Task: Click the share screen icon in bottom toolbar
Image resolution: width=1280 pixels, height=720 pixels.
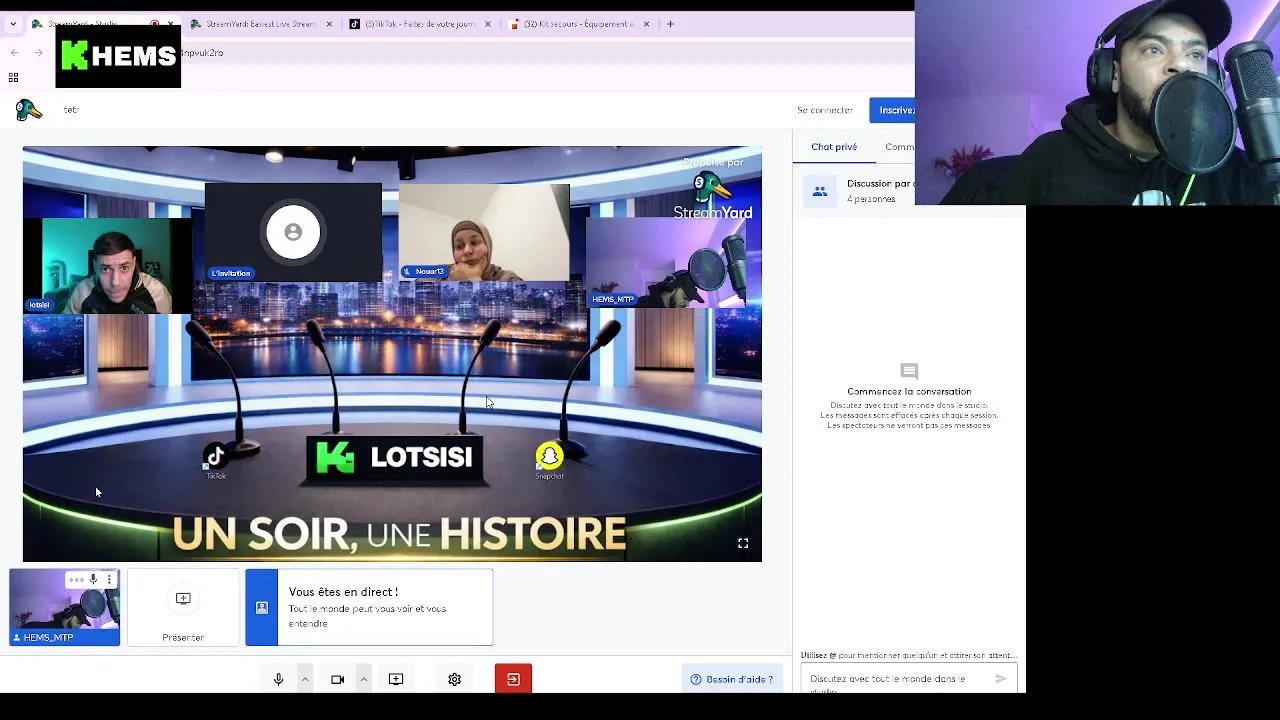Action: tap(396, 679)
